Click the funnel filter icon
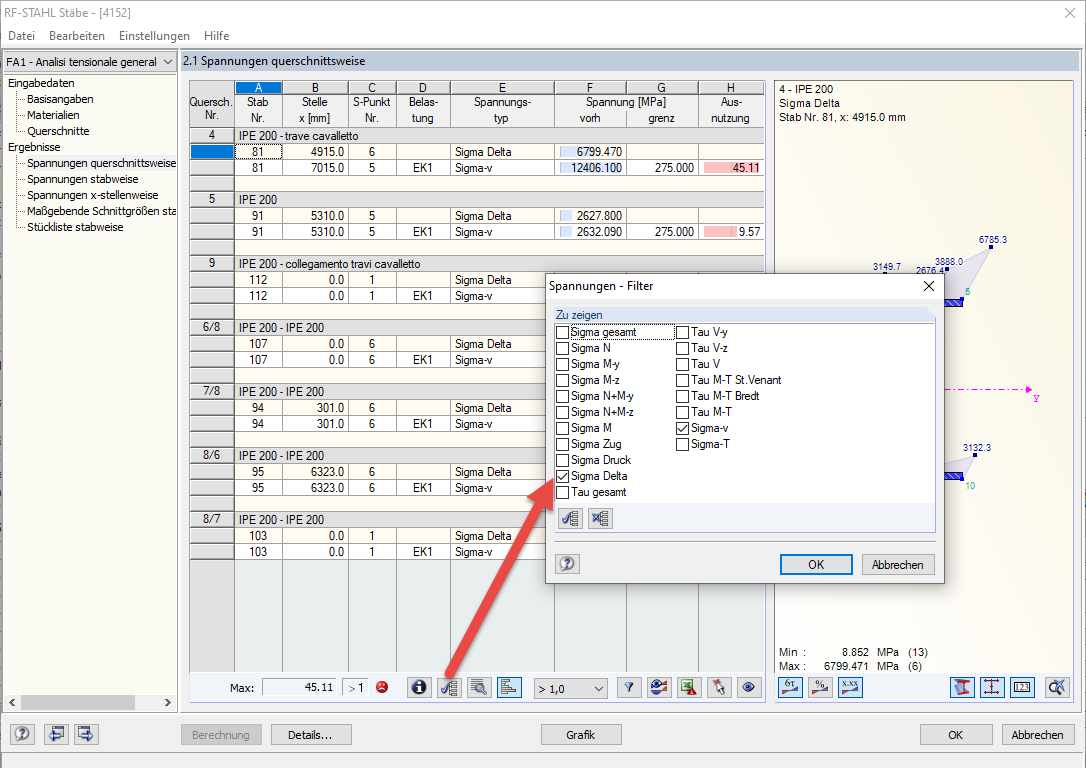Screen dimensions: 1086x768 pos(629,687)
